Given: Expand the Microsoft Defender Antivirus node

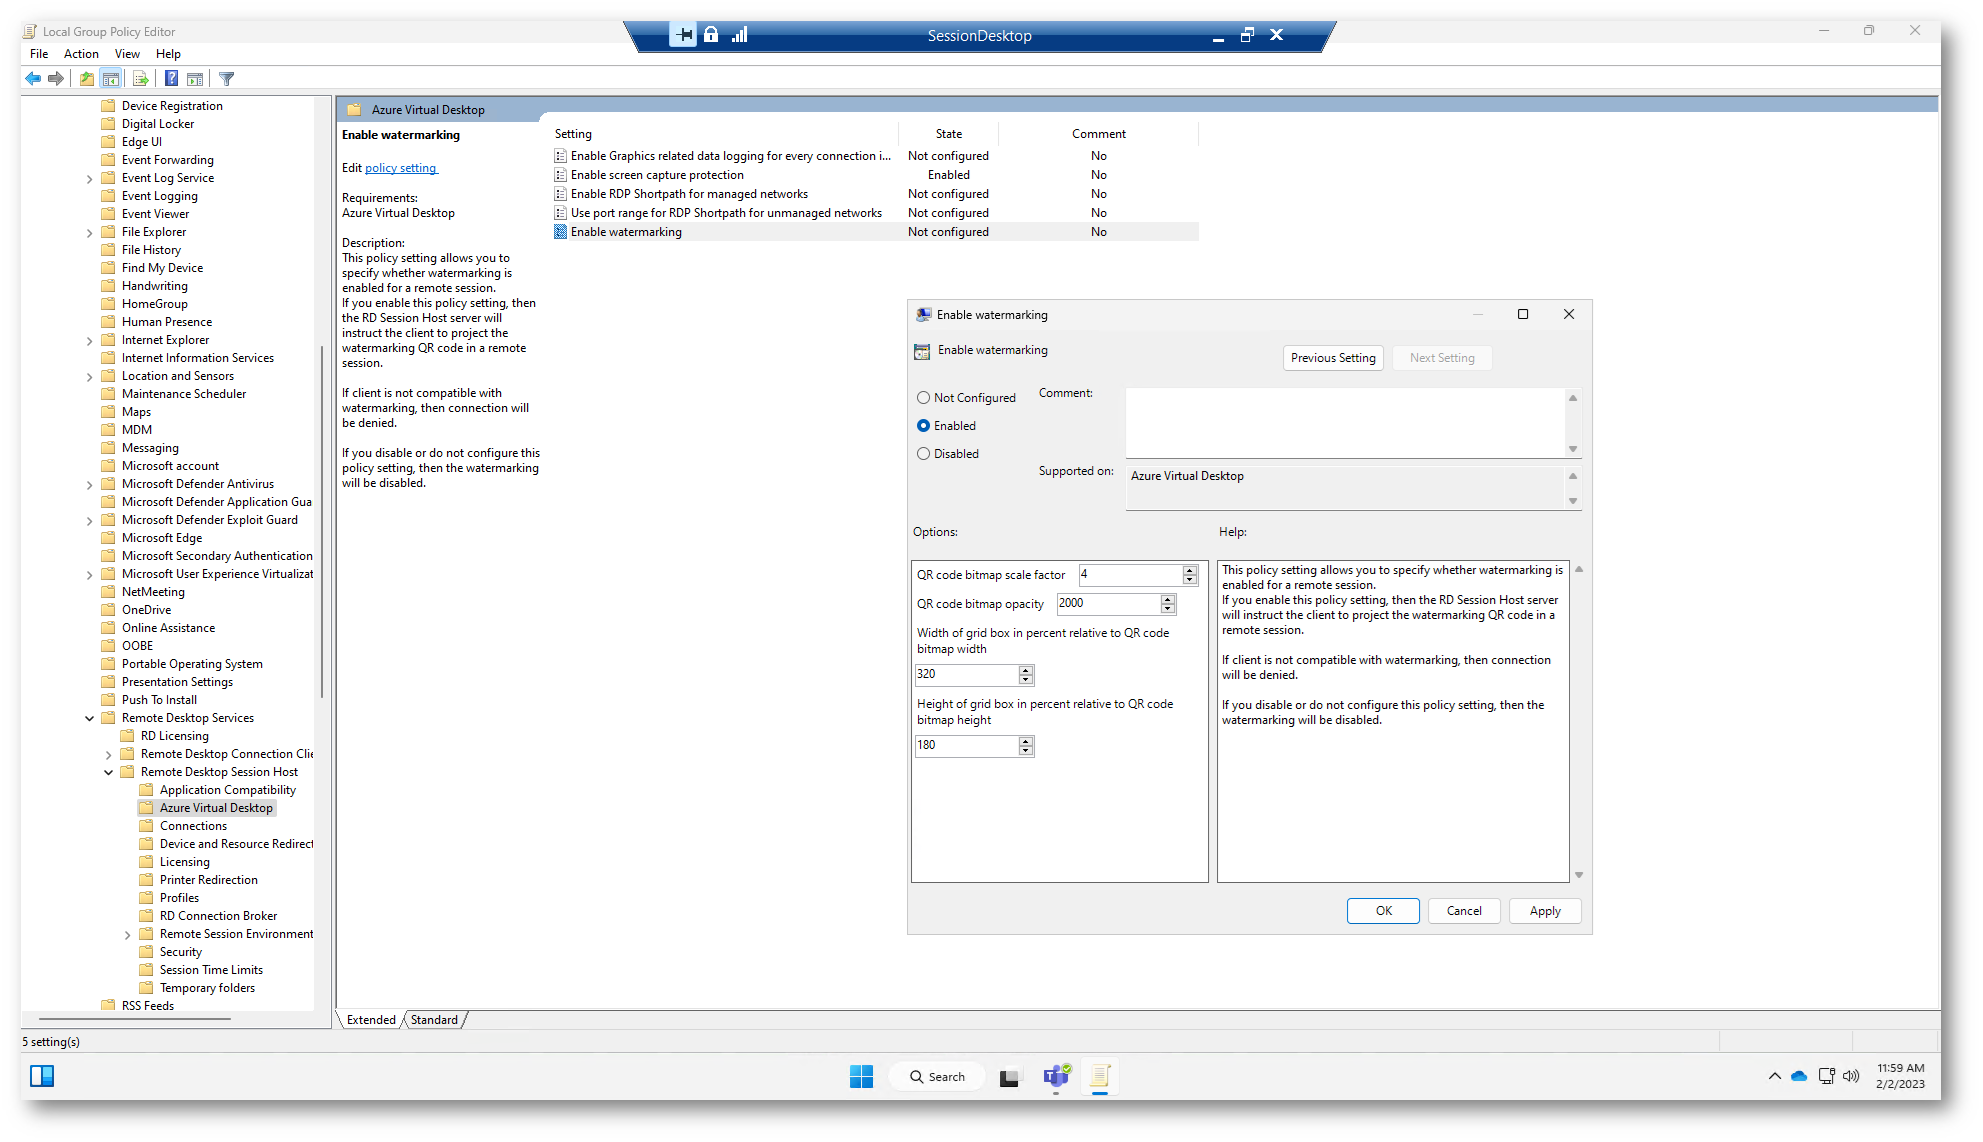Looking at the screenshot, I should coord(89,485).
